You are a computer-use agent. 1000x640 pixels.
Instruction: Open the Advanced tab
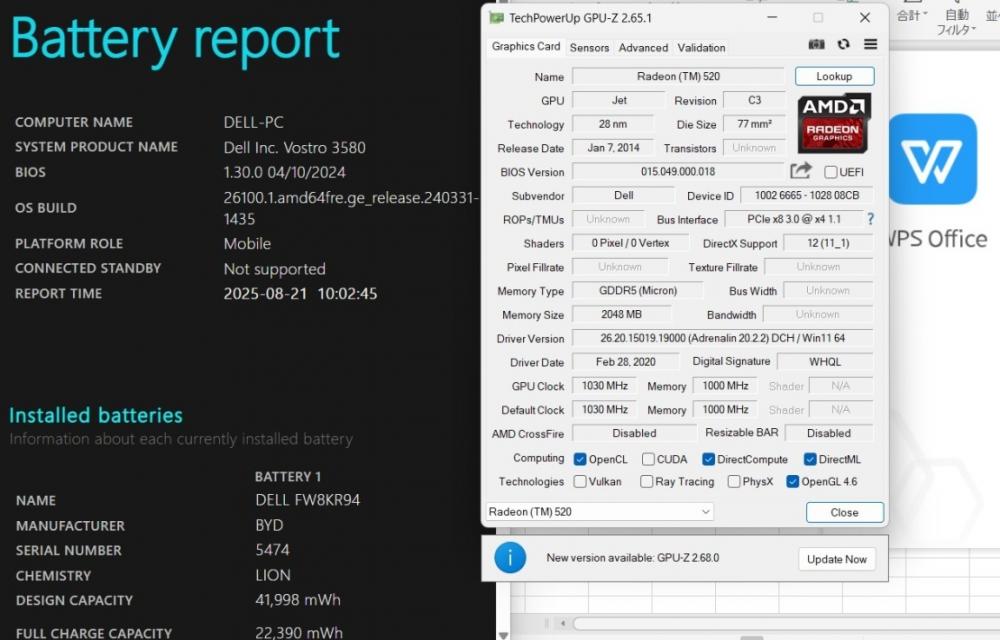[643, 47]
